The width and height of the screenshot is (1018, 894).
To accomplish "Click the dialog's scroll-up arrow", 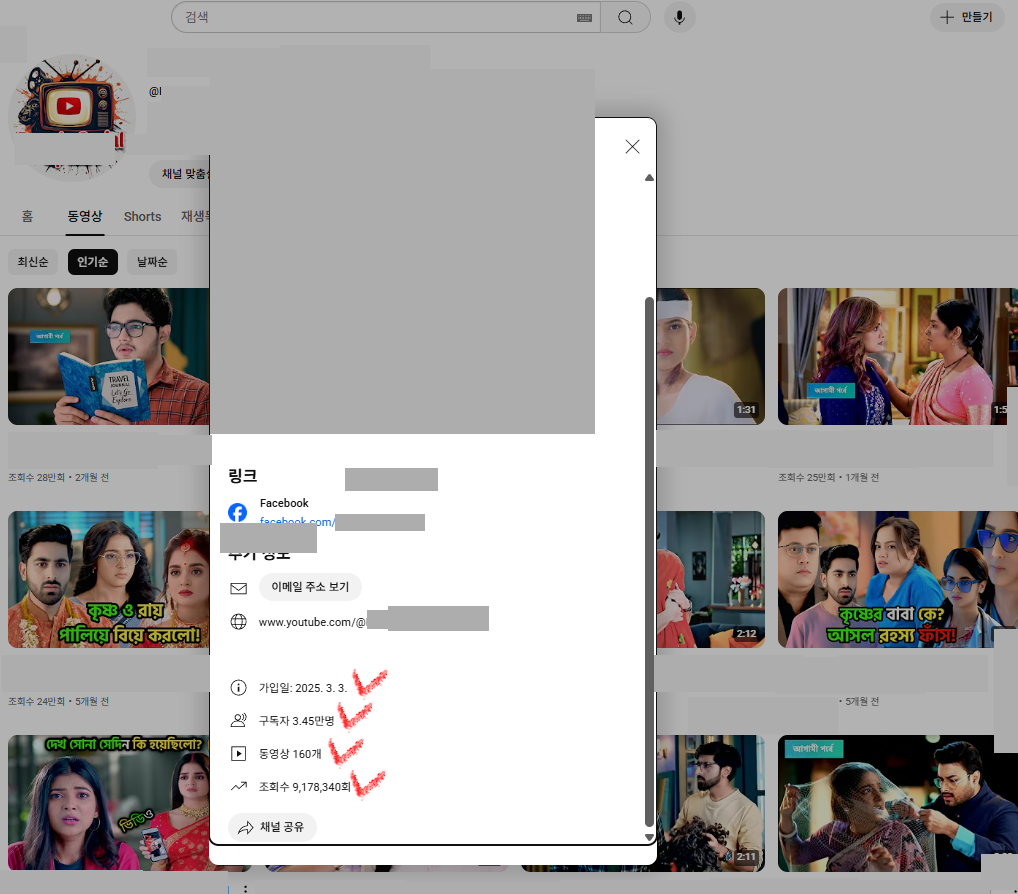I will (x=649, y=178).
